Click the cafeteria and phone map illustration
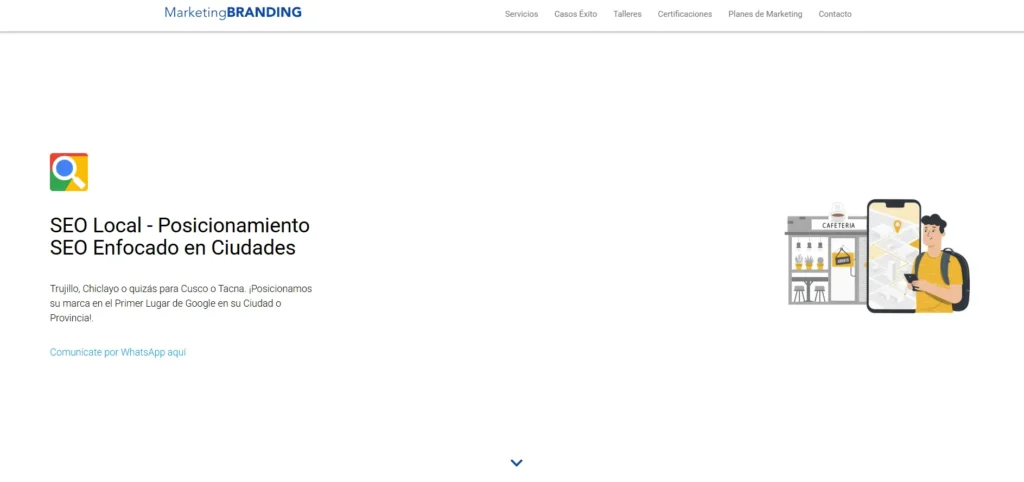Viewport: 1024px width, 482px height. point(877,256)
